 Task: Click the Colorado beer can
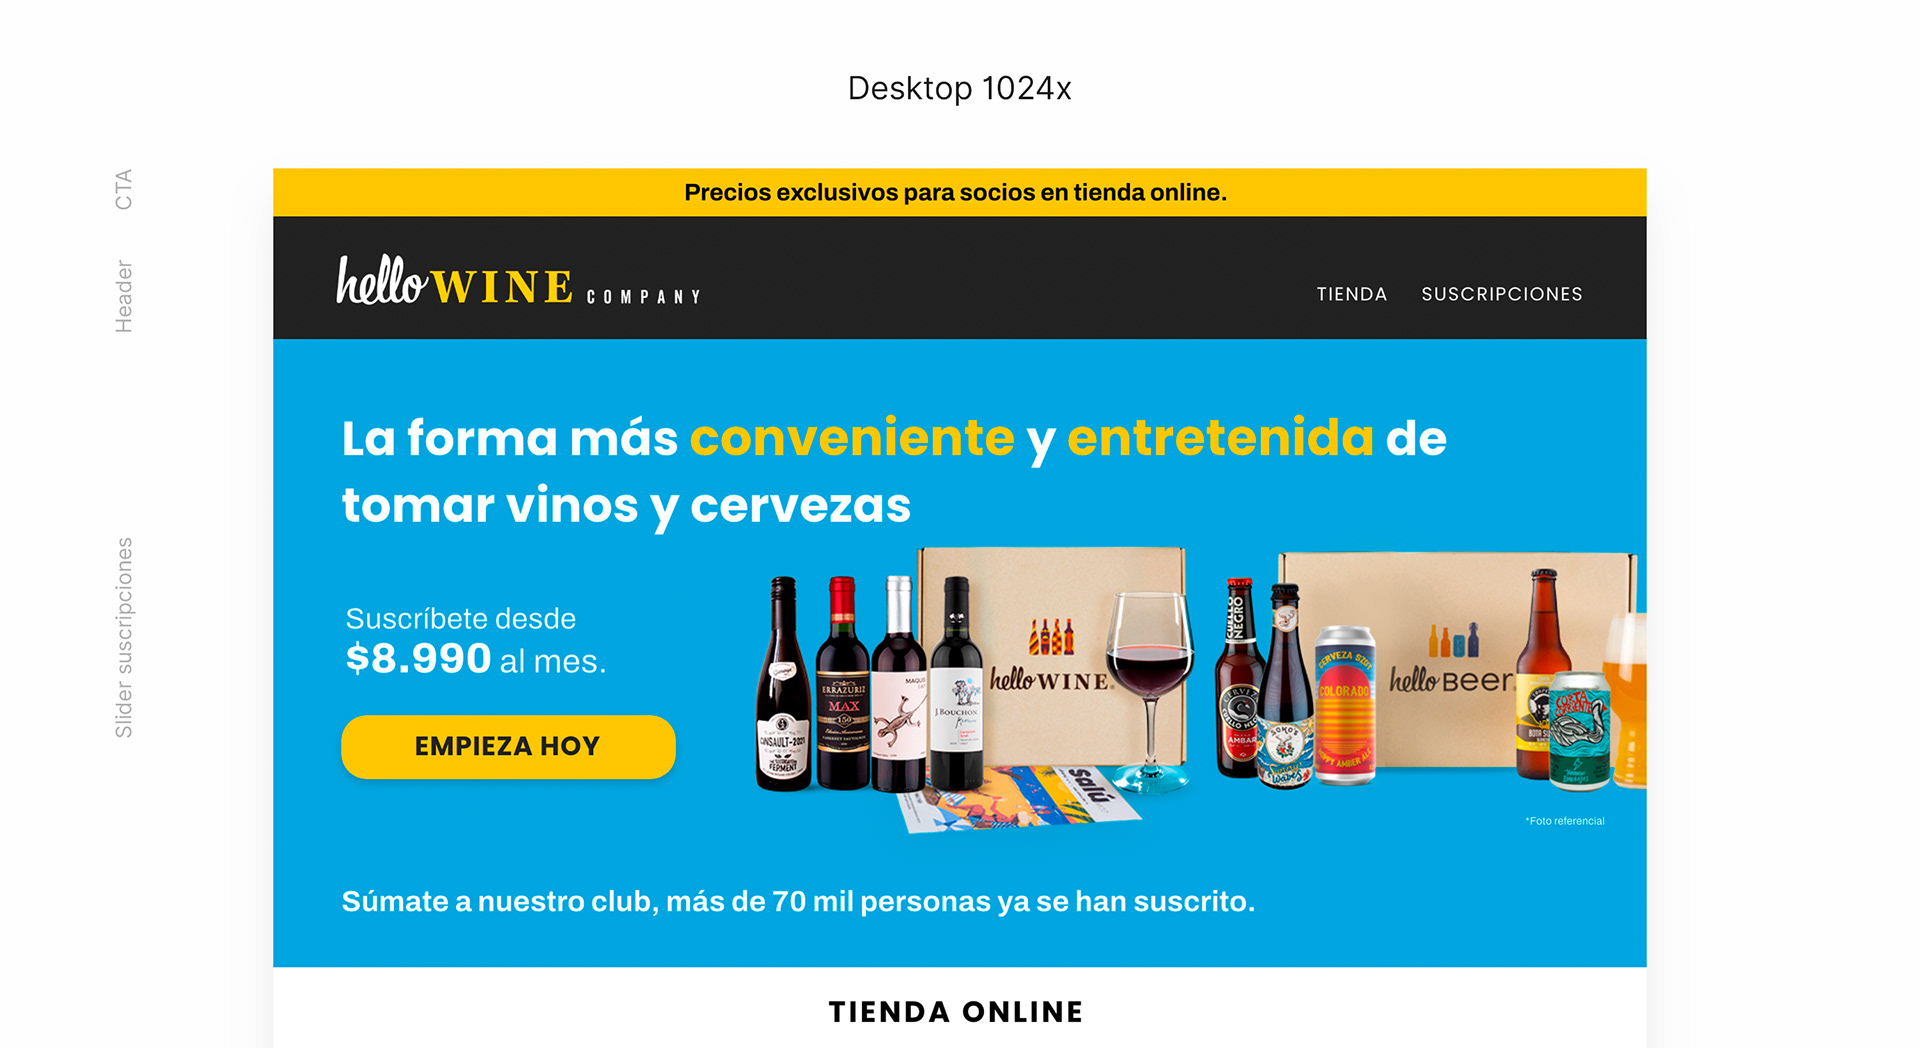pyautogui.click(x=1344, y=704)
